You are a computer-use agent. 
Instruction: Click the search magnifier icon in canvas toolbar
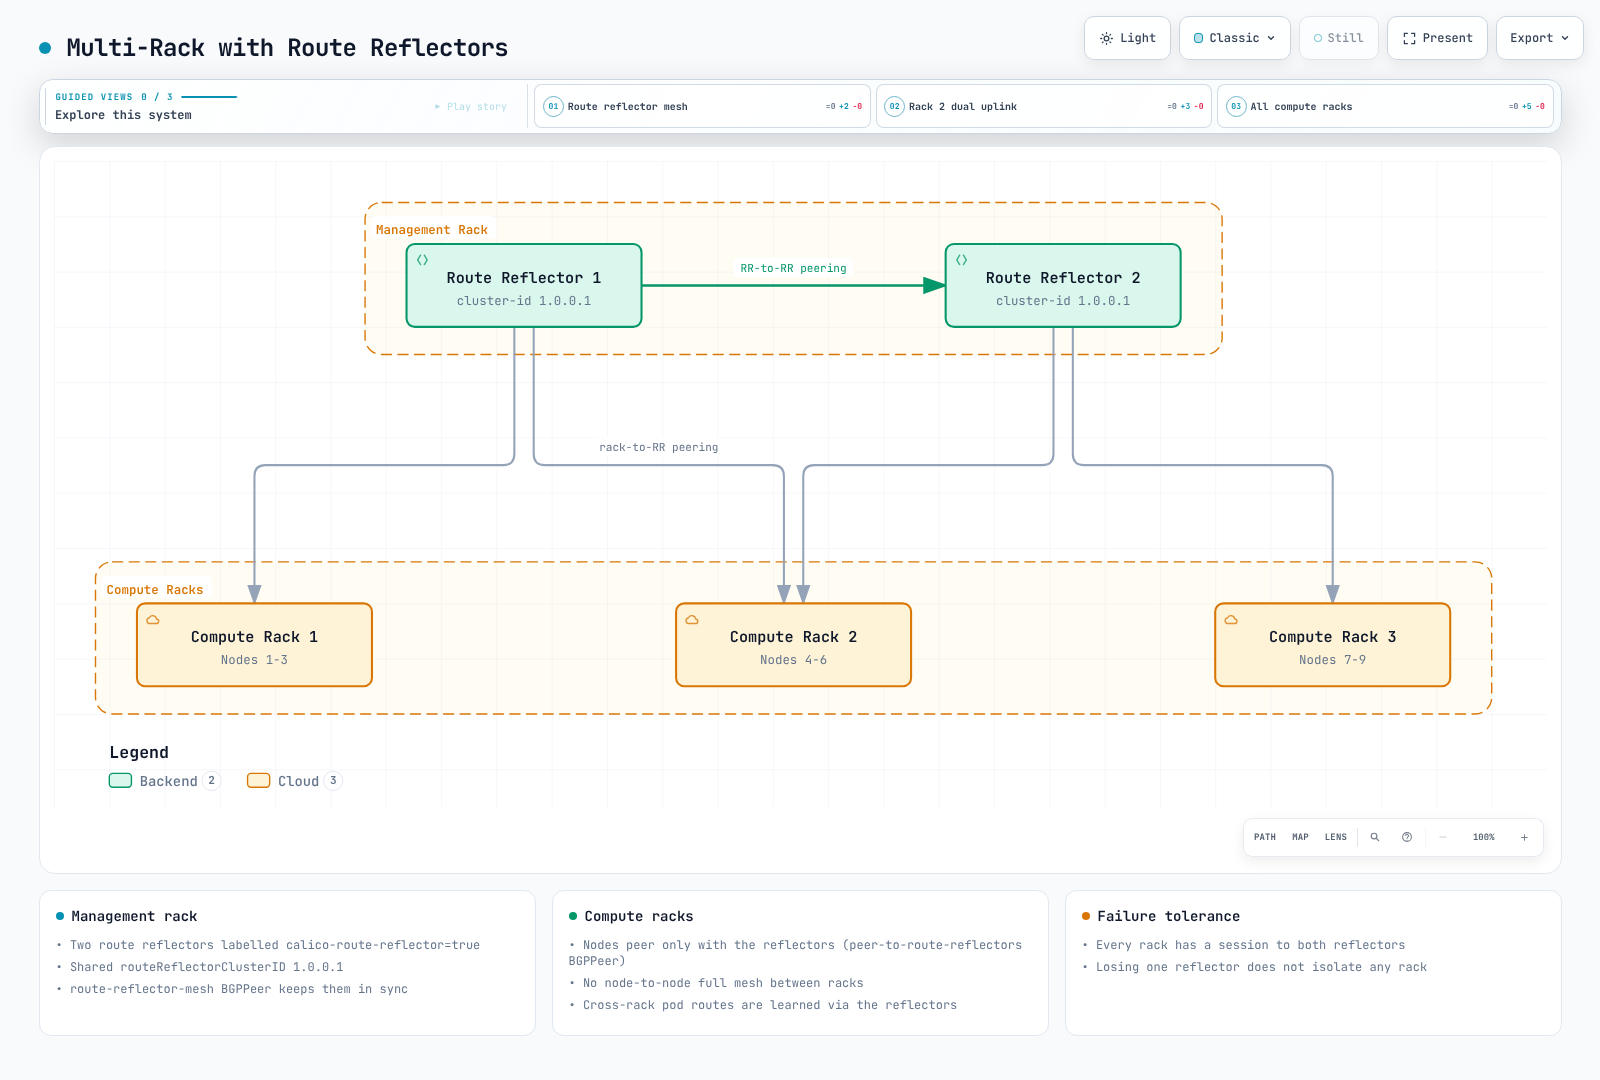pyautogui.click(x=1375, y=837)
